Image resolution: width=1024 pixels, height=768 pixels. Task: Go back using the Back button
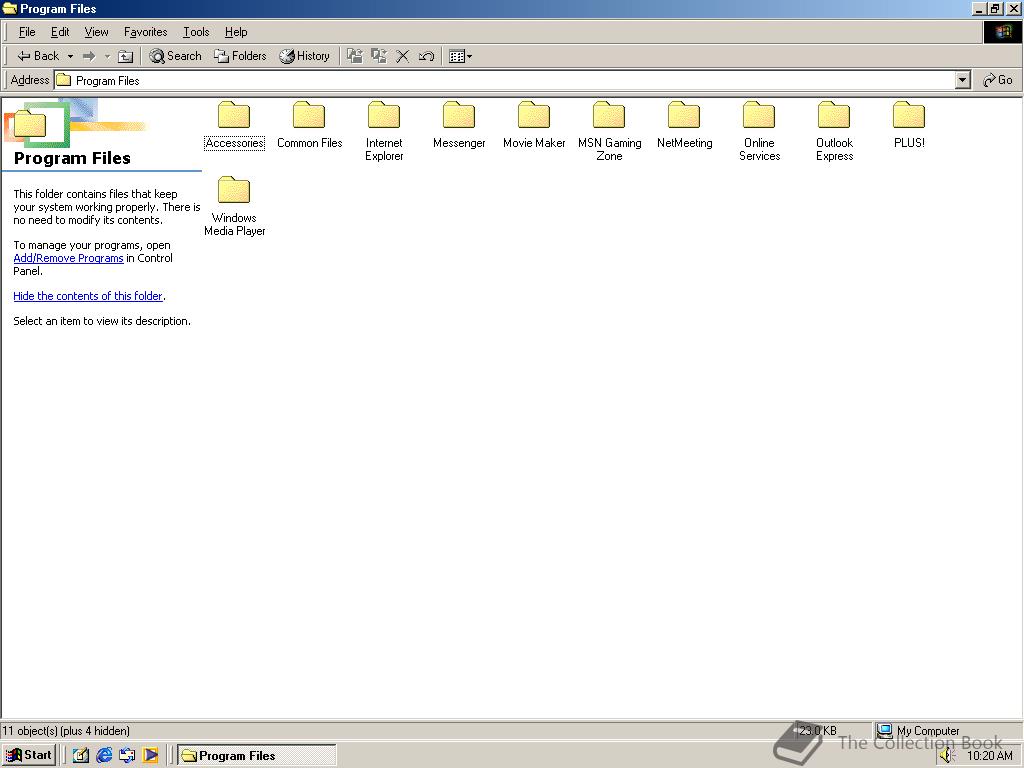tap(38, 56)
